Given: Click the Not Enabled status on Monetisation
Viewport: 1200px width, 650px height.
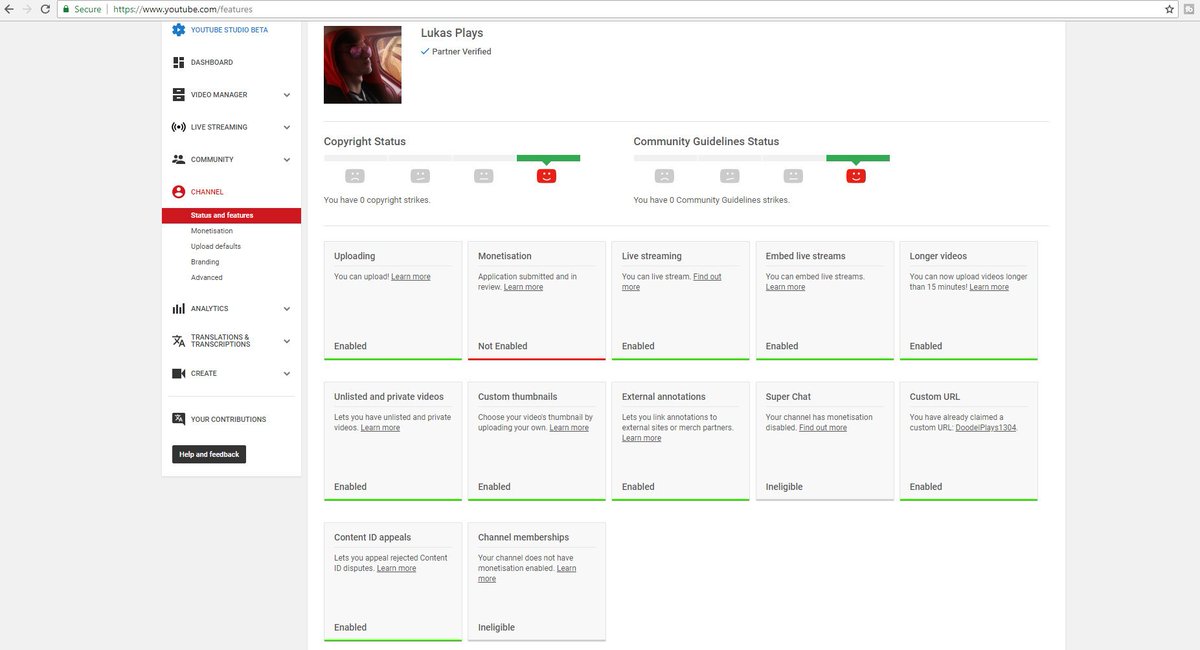Looking at the screenshot, I should [503, 346].
